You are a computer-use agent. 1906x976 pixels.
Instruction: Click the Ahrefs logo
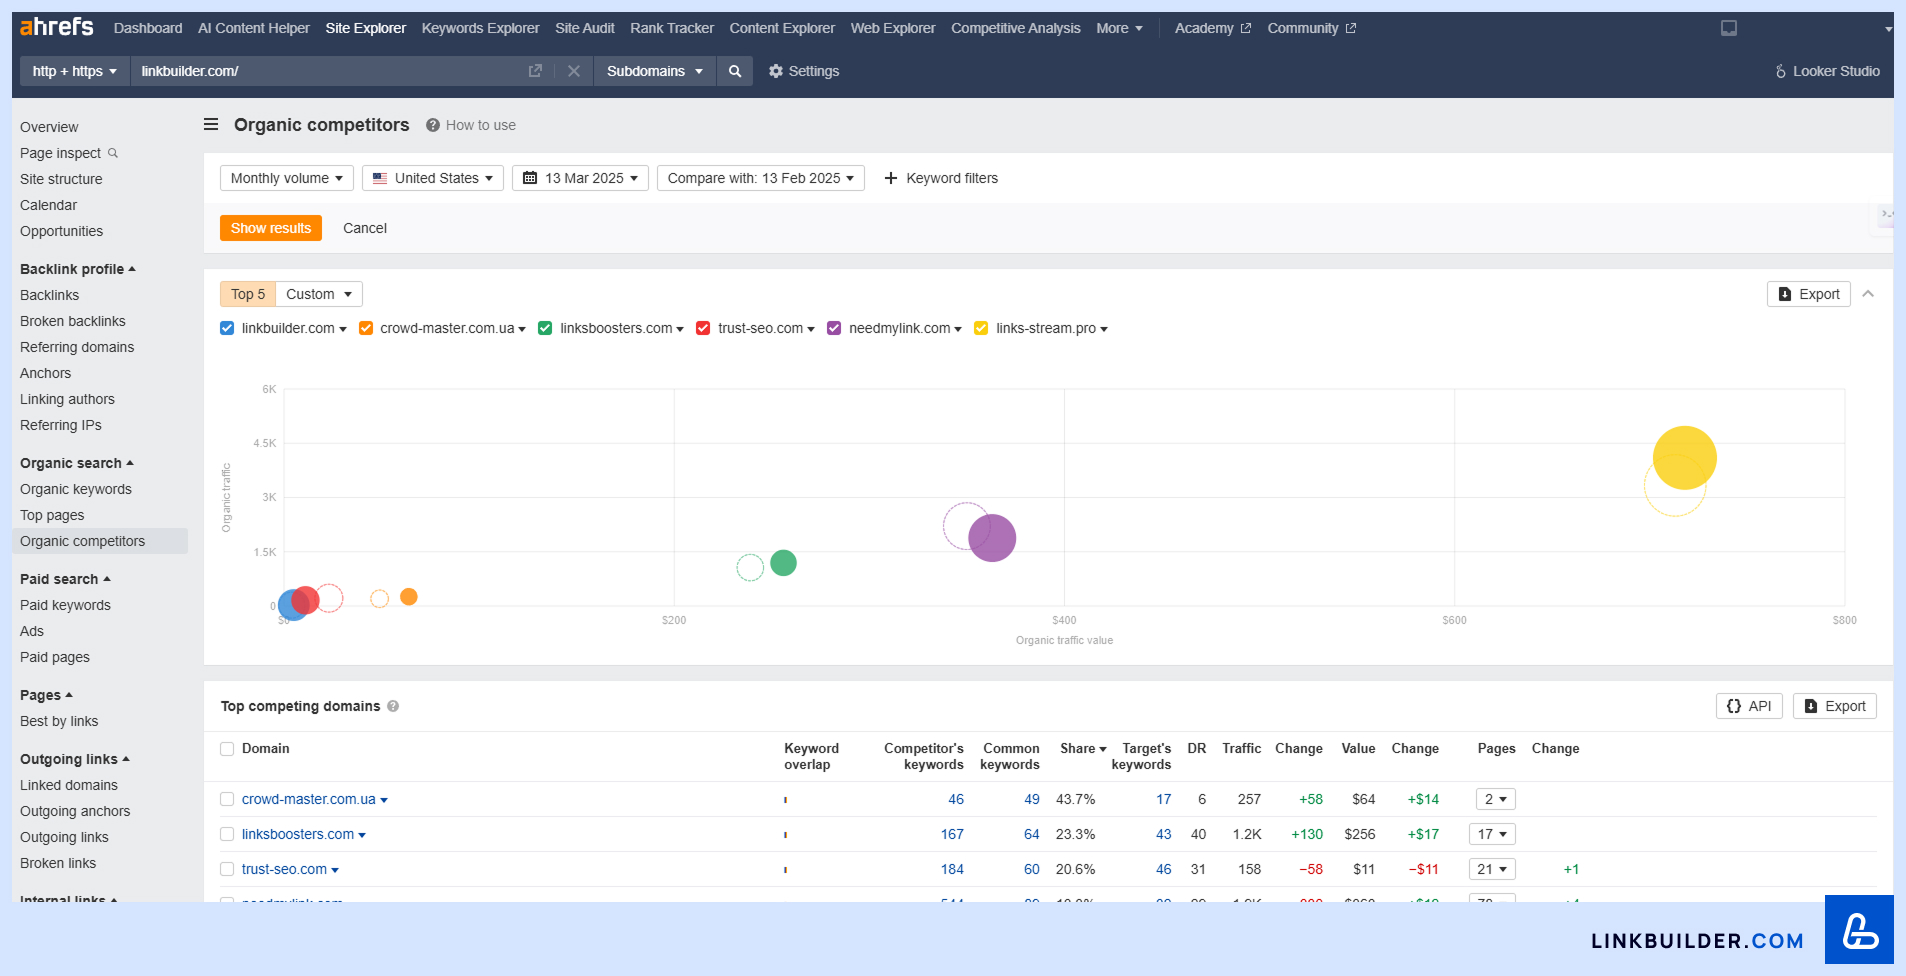tap(57, 27)
